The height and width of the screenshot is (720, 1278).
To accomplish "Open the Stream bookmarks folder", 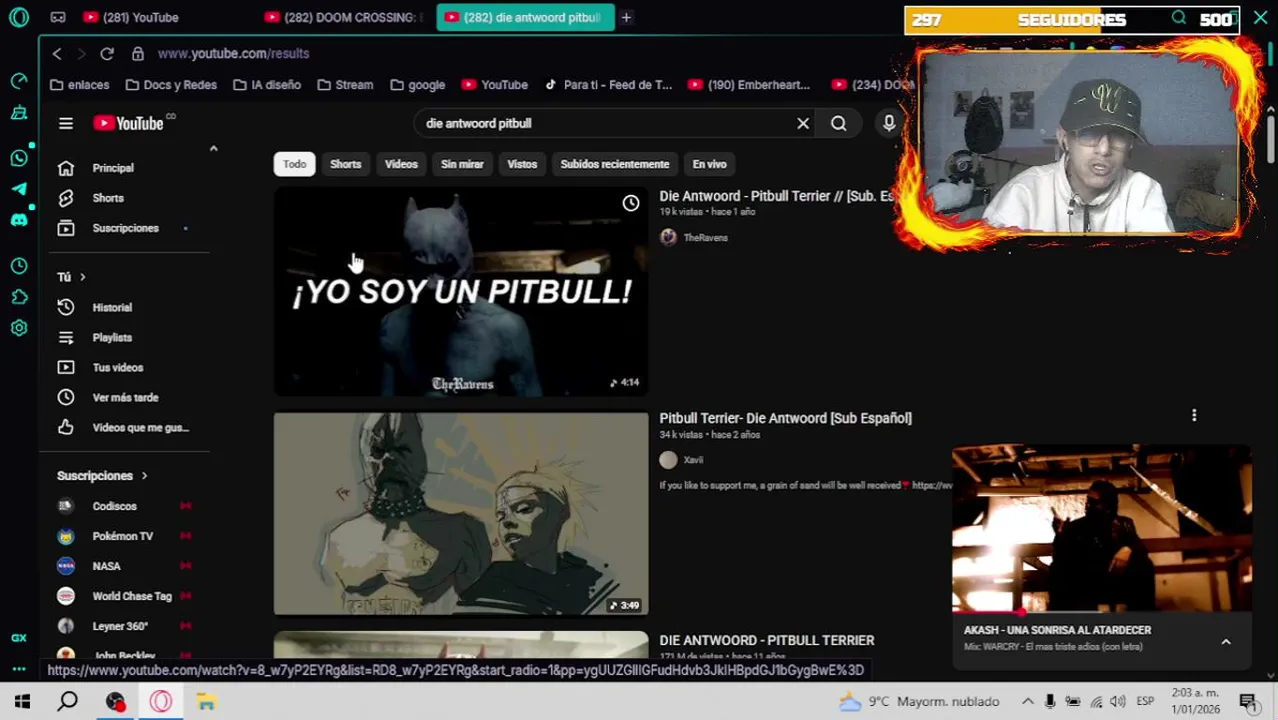I will [344, 85].
